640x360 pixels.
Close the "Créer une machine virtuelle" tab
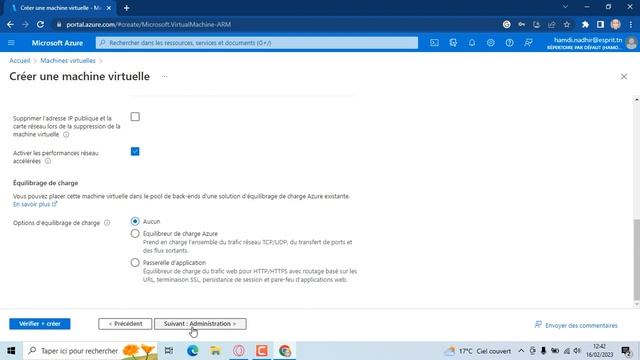click(x=109, y=8)
